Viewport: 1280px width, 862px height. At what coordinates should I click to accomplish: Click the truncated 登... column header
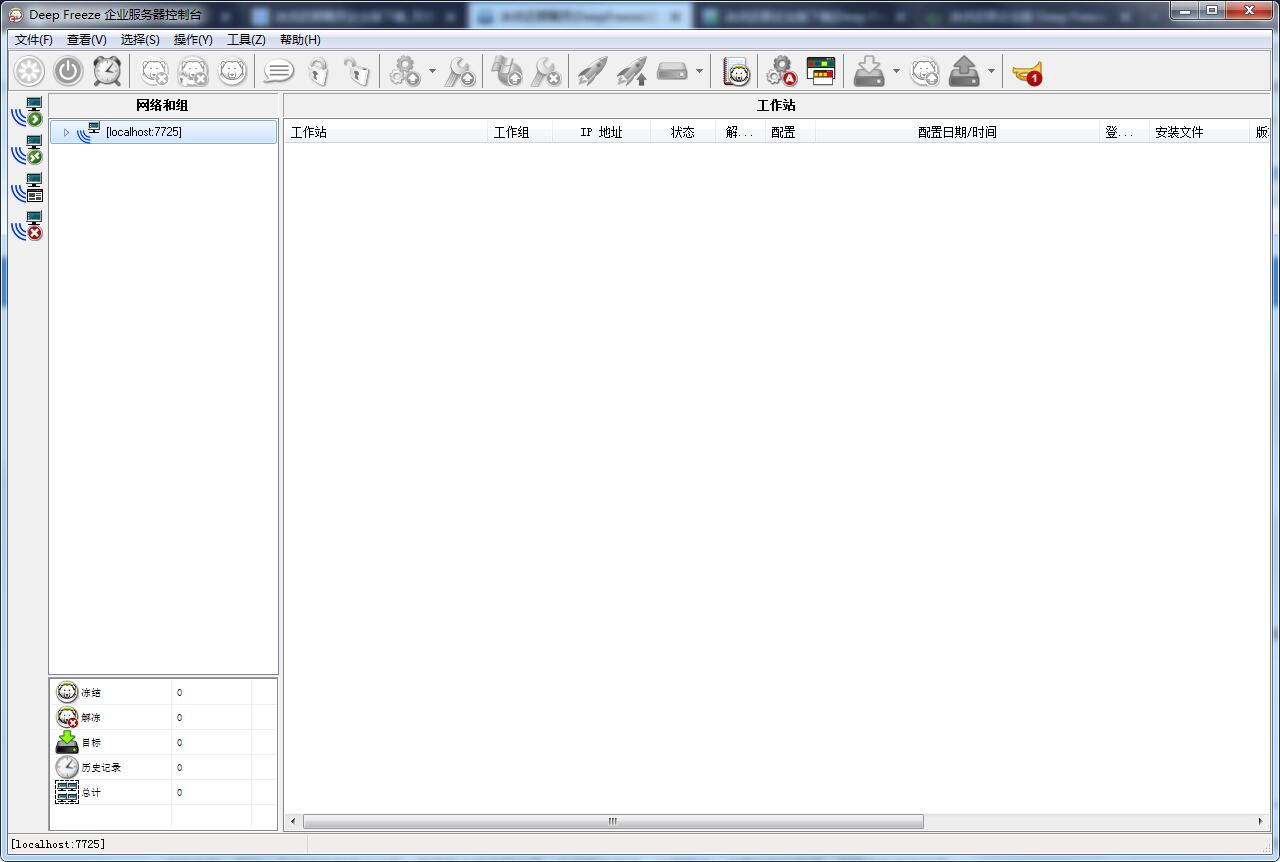click(1124, 132)
